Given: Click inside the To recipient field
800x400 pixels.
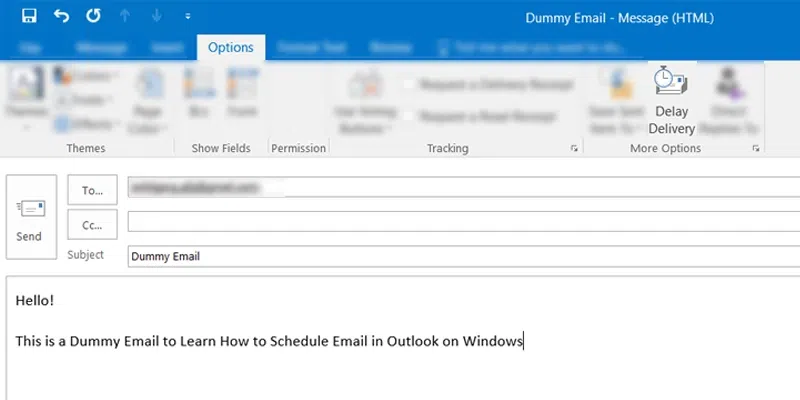Looking at the screenshot, I should [x=464, y=187].
